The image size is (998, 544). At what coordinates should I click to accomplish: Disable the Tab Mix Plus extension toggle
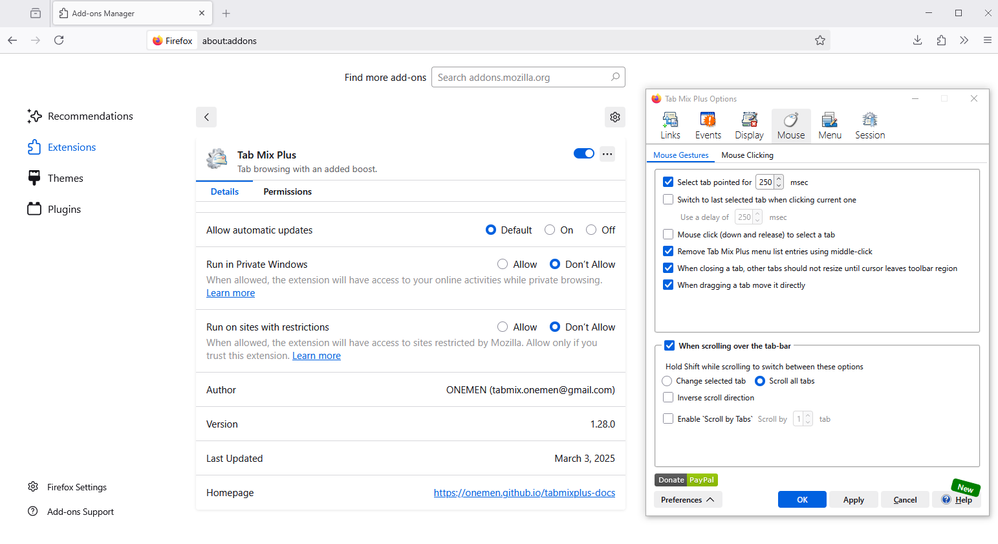(583, 154)
